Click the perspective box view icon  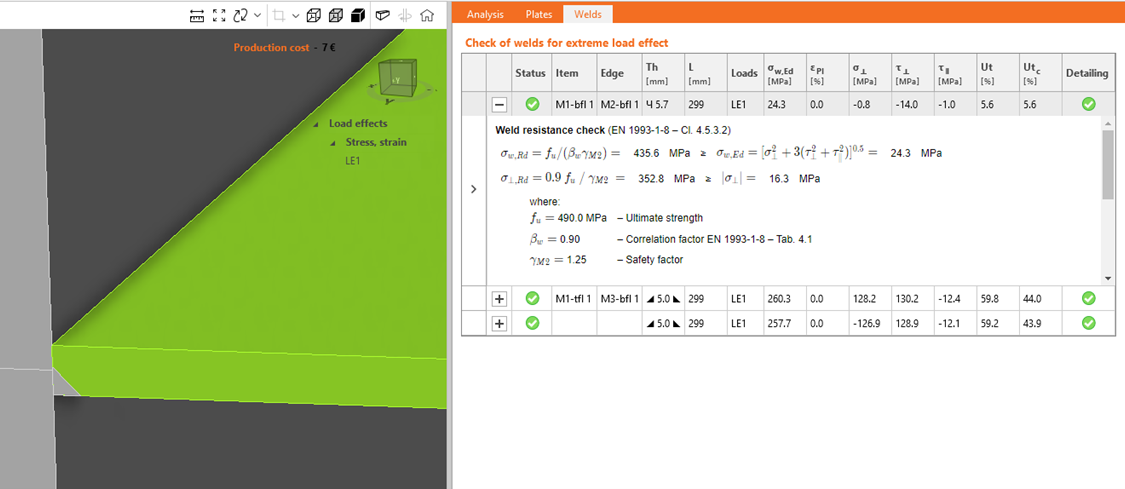382,15
